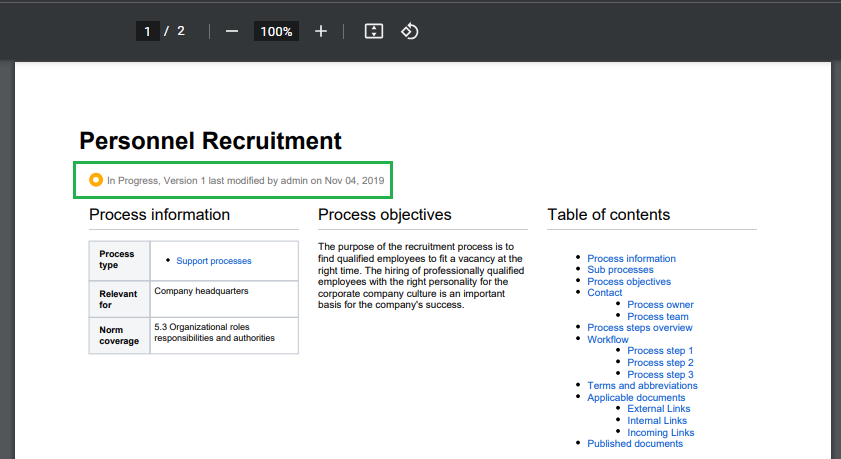
Task: Open the Support processes link
Action: click(x=213, y=261)
